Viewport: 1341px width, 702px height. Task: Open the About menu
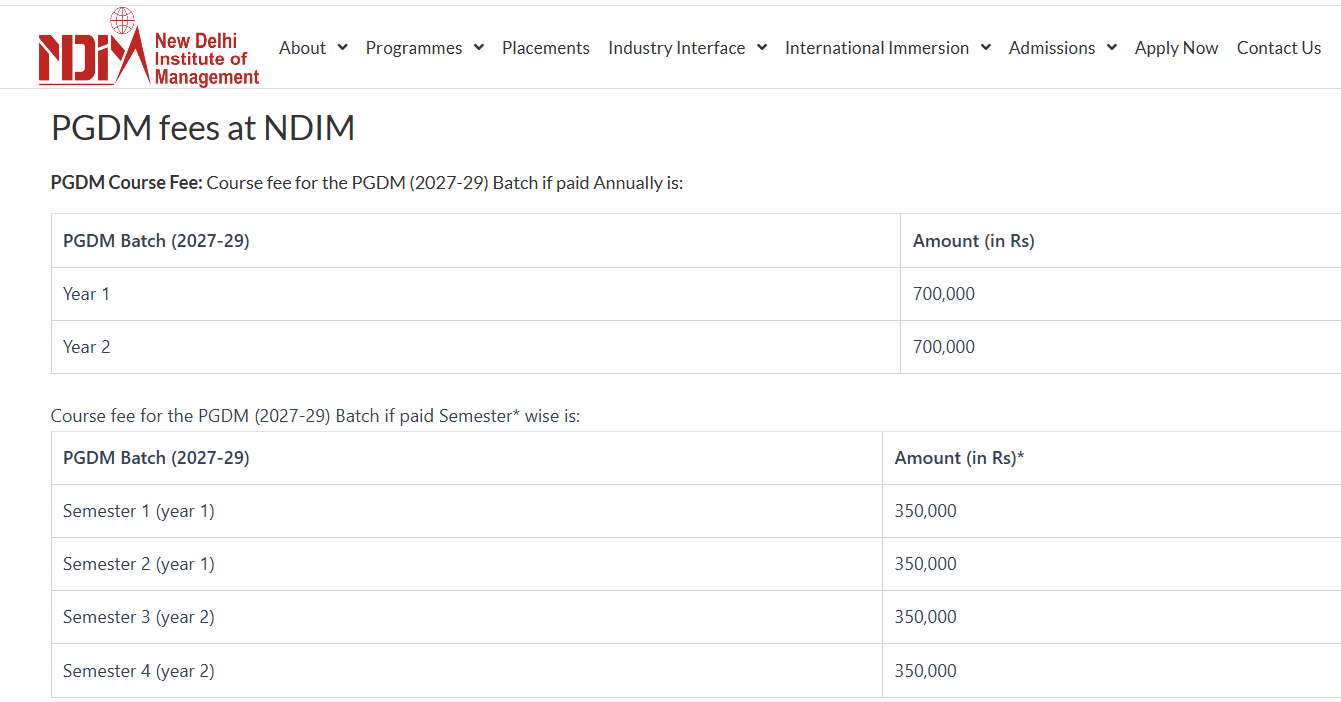302,48
